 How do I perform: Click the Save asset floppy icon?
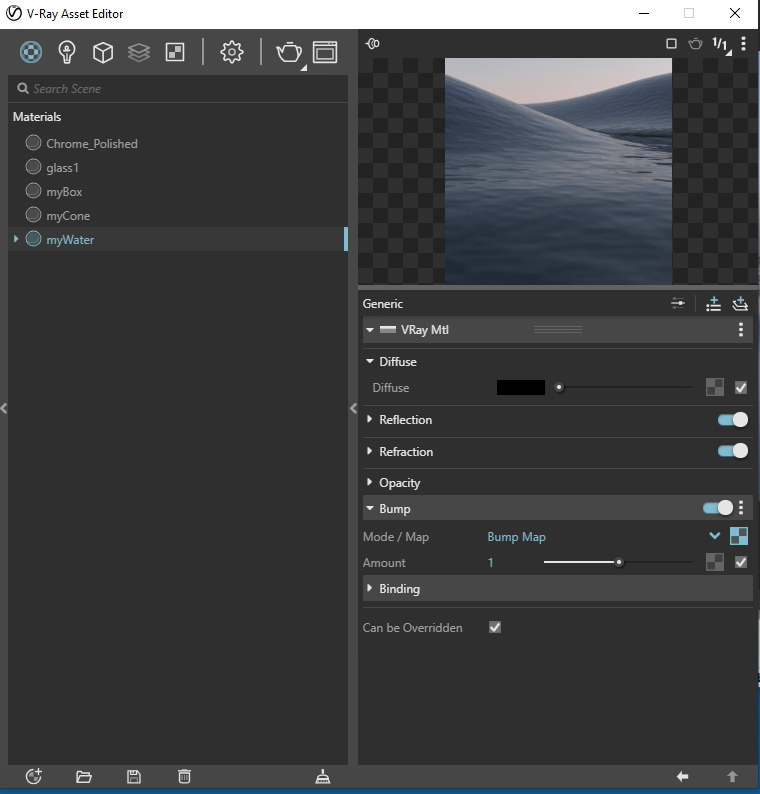click(134, 776)
